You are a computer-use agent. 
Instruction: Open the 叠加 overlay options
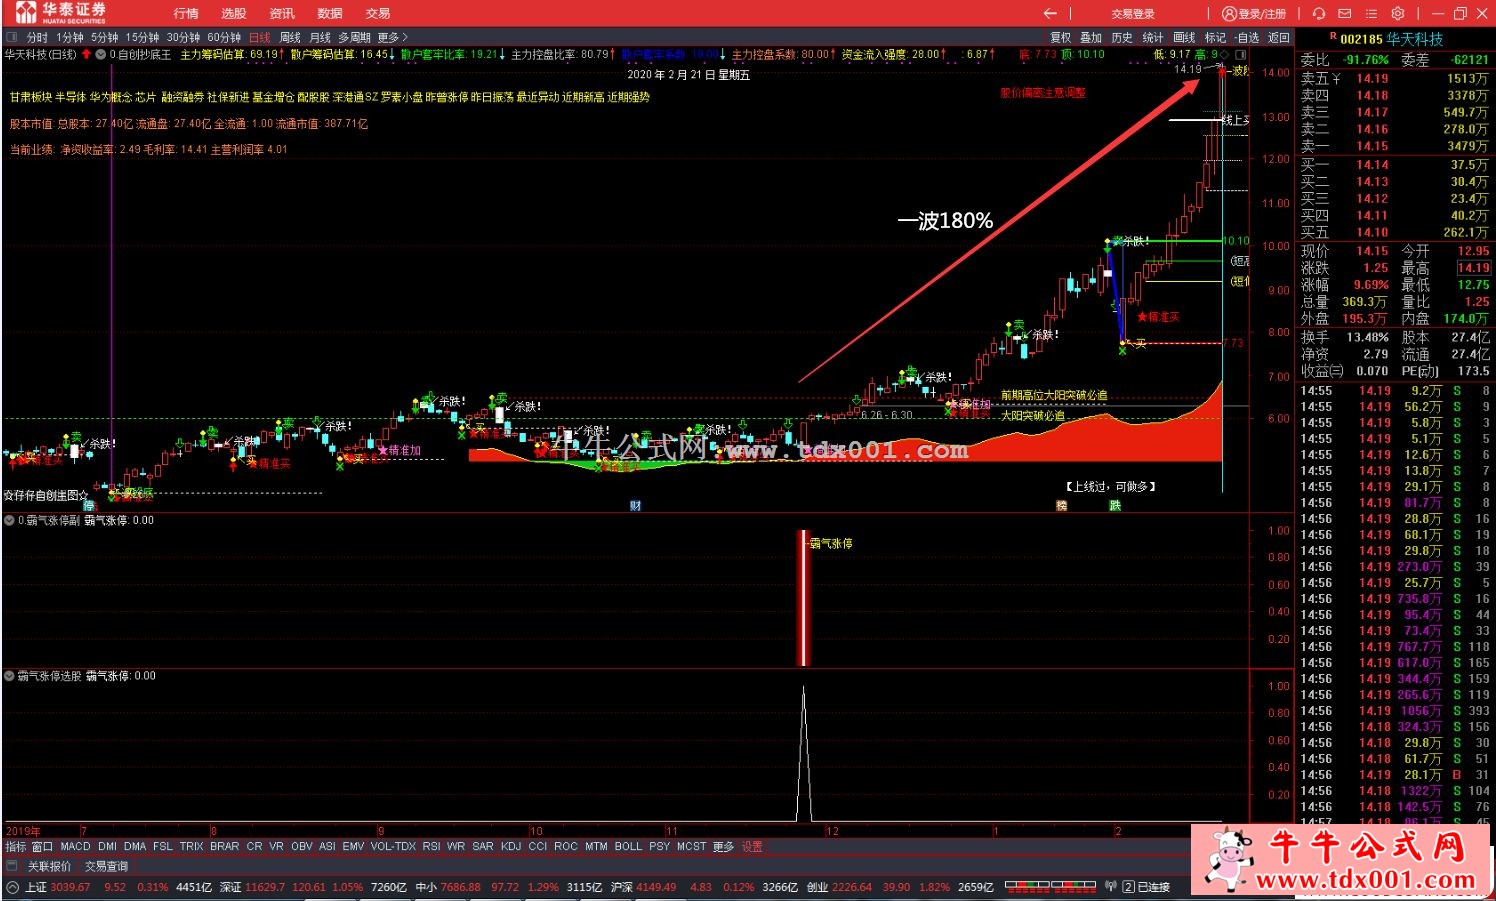[1091, 37]
